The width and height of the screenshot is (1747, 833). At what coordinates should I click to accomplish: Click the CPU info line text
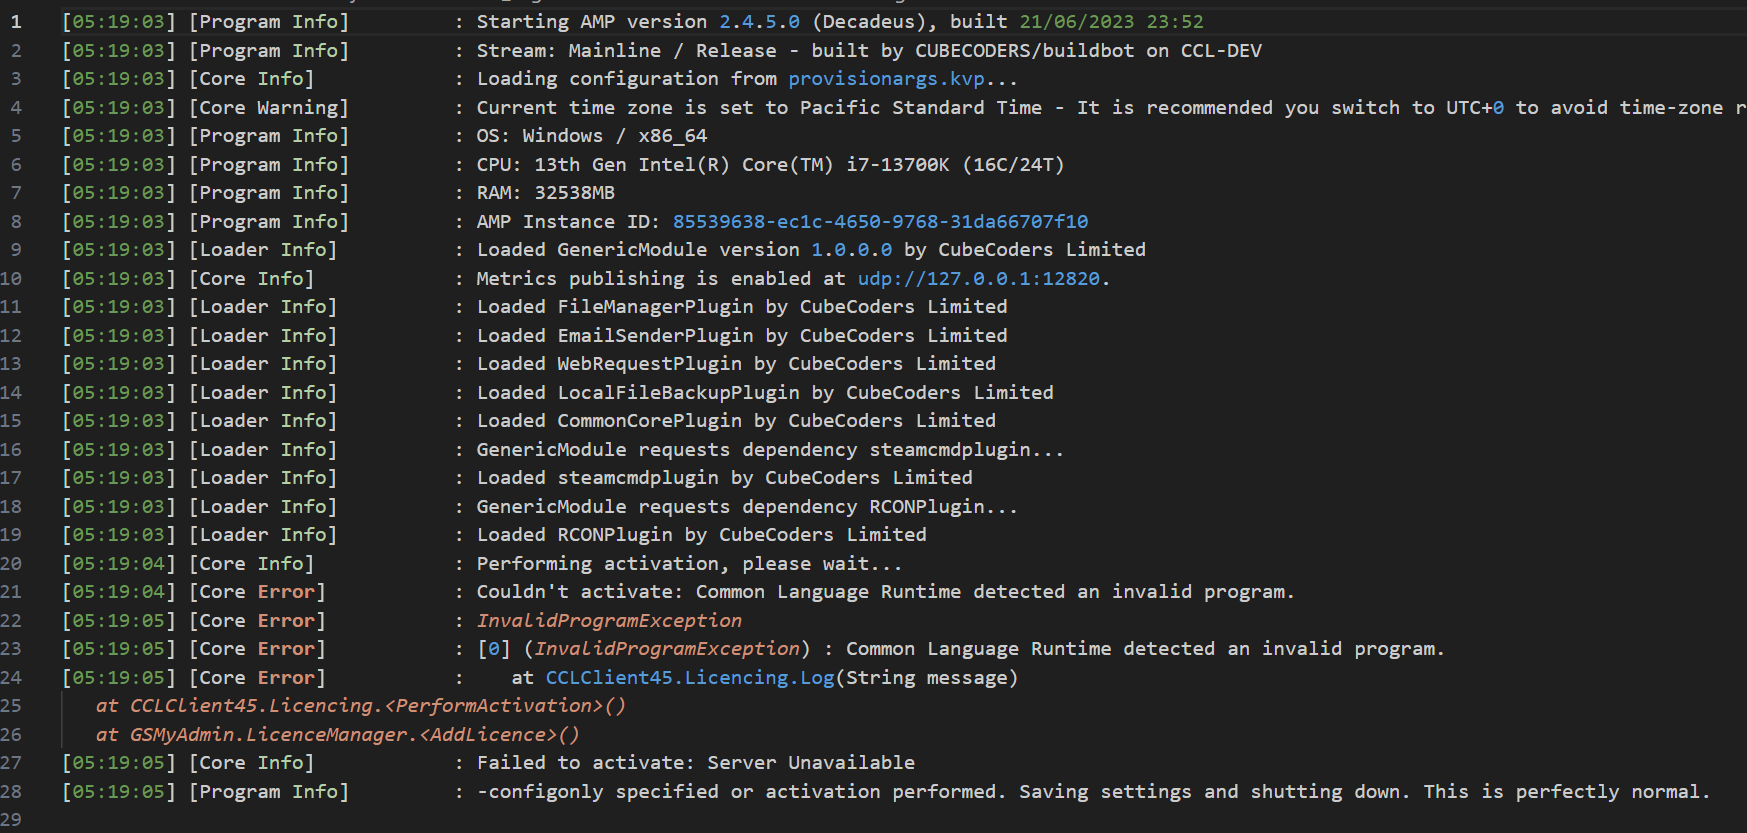[770, 165]
